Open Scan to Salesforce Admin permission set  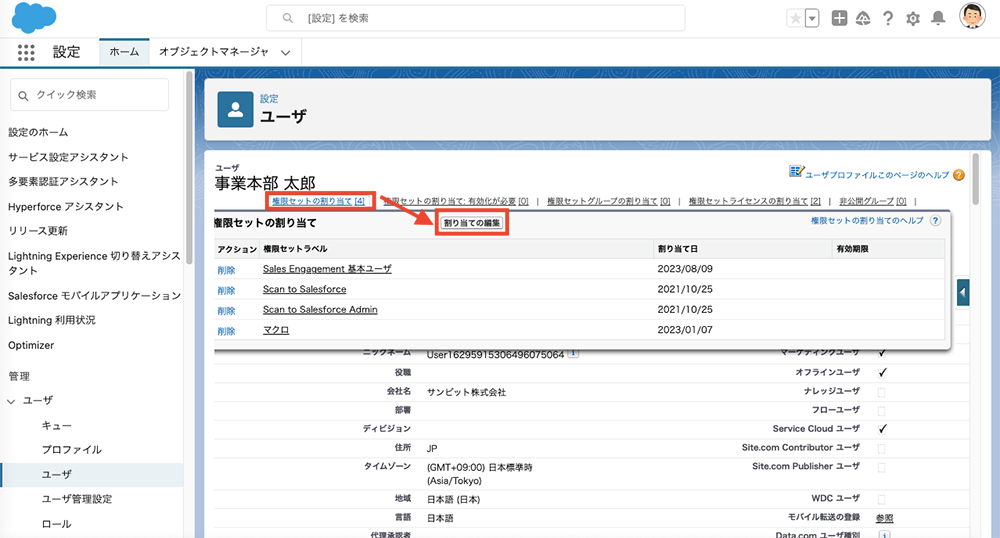pos(320,309)
